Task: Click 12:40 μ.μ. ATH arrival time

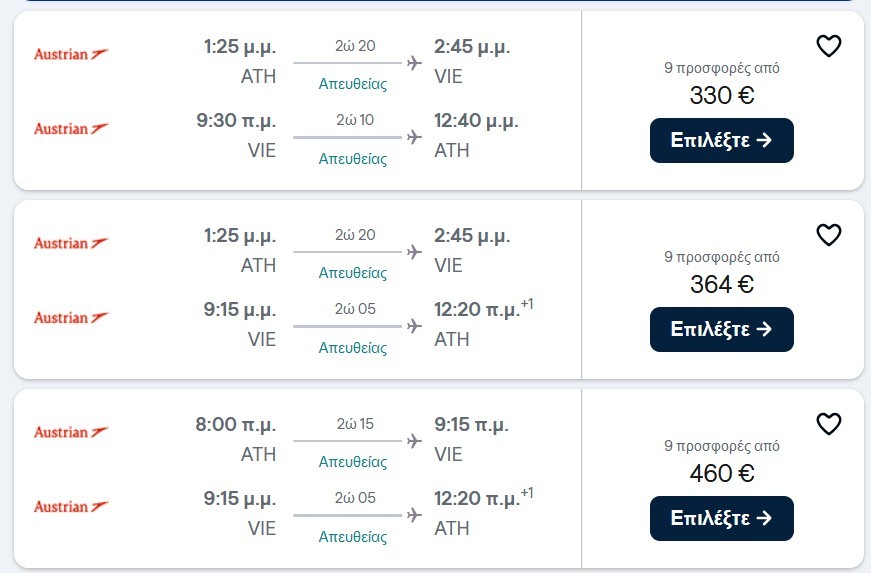Action: tap(476, 120)
